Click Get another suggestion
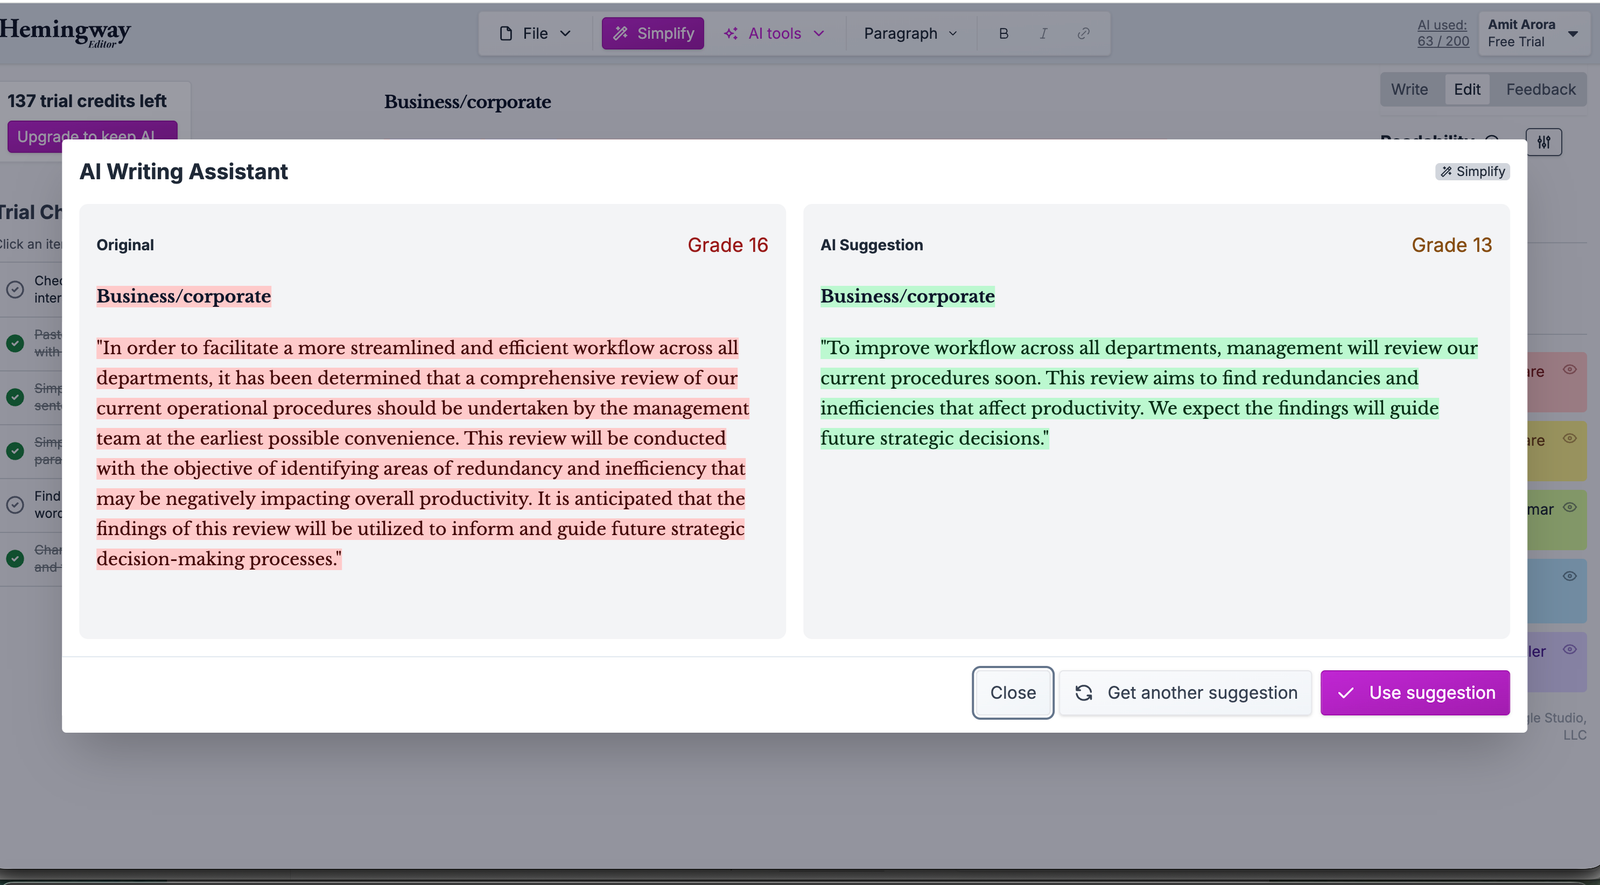 click(1186, 693)
